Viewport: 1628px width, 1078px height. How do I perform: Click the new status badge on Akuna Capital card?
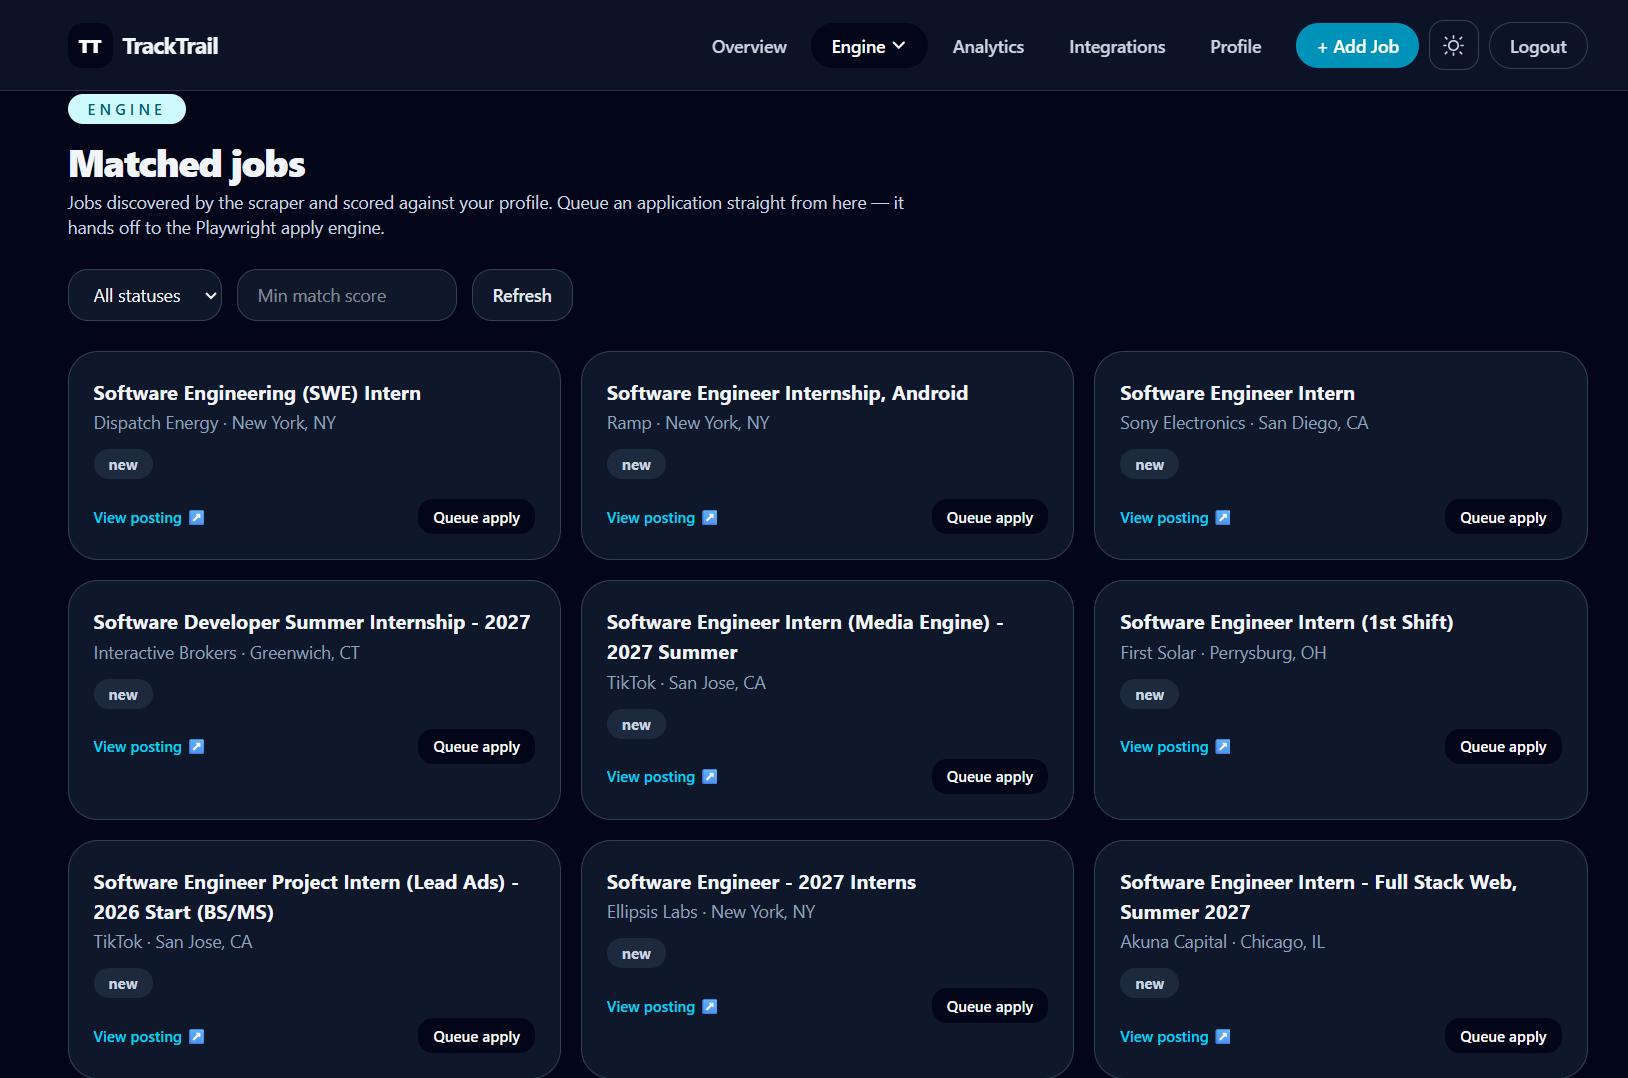point(1150,984)
